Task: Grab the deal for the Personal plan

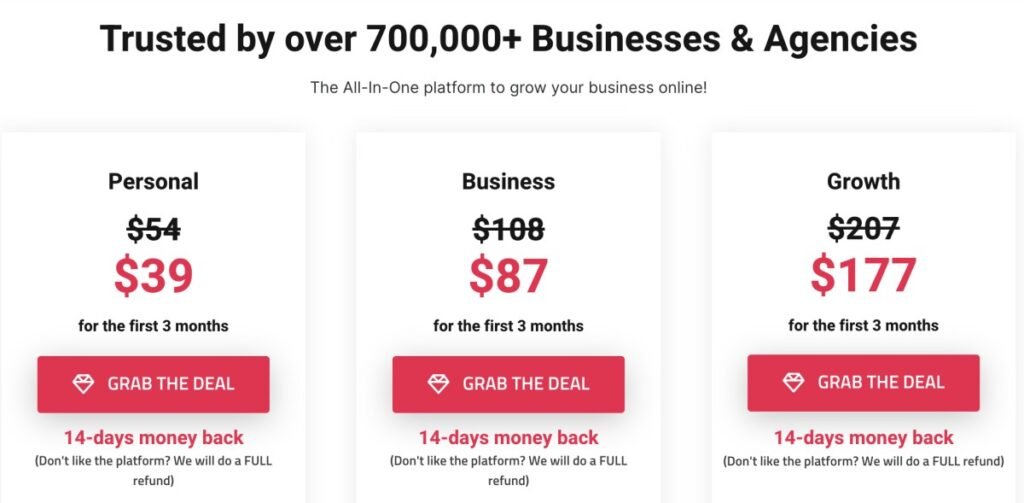Action: (153, 384)
